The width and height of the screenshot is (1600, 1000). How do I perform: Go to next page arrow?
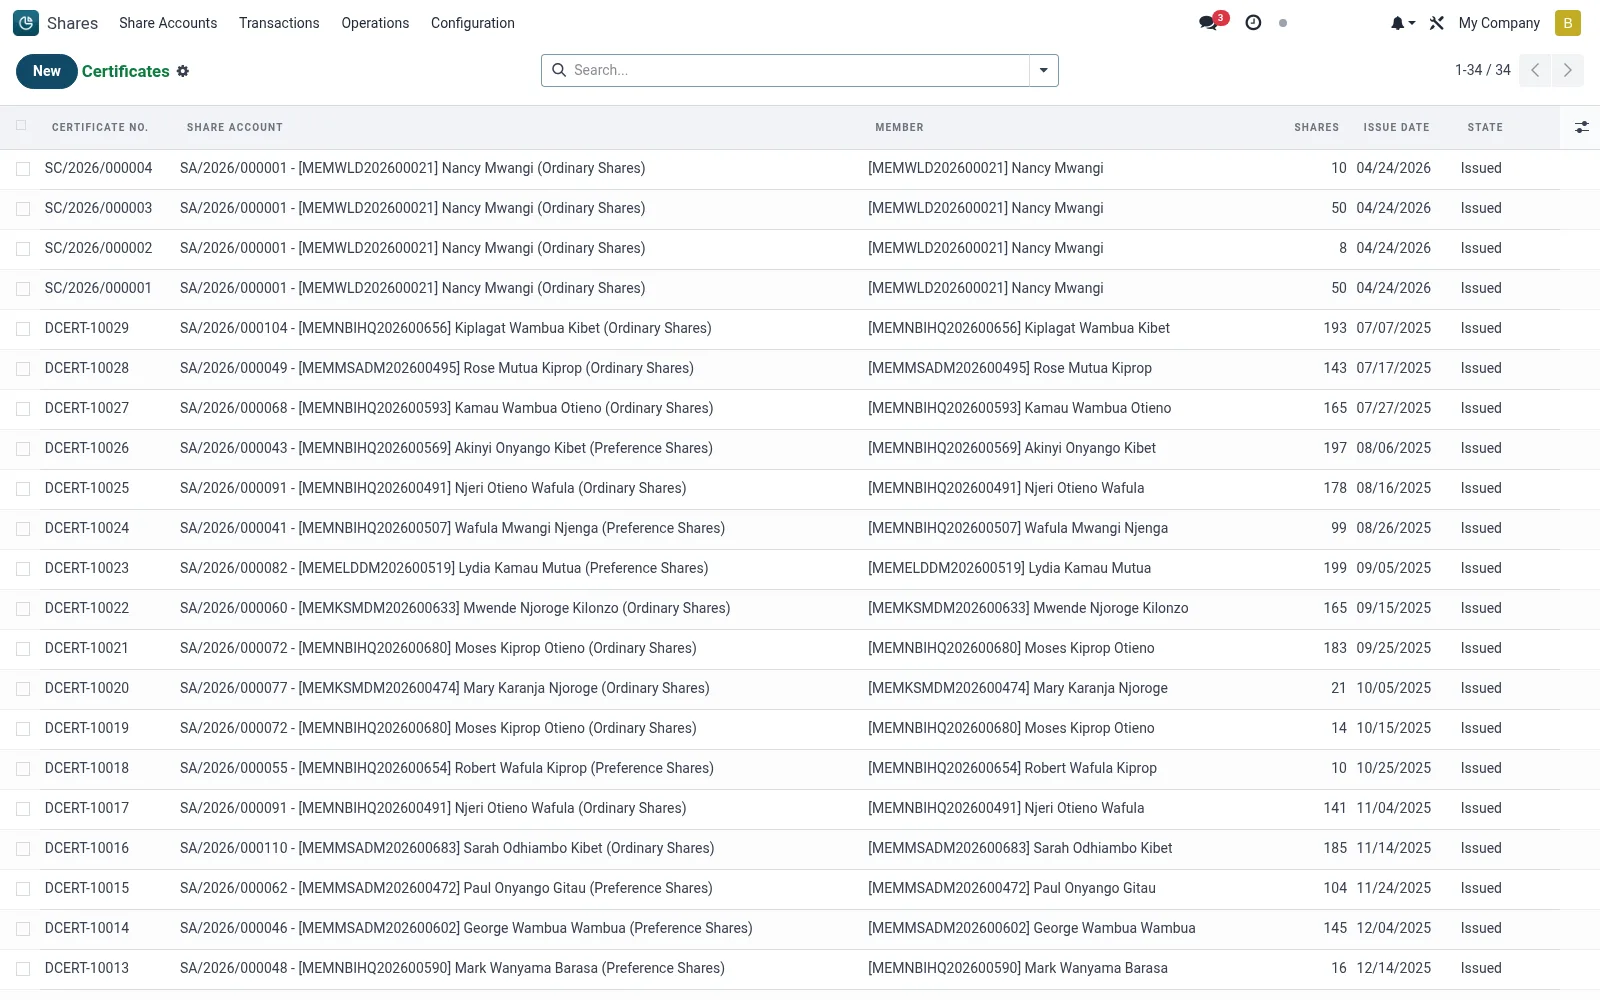[x=1568, y=70]
